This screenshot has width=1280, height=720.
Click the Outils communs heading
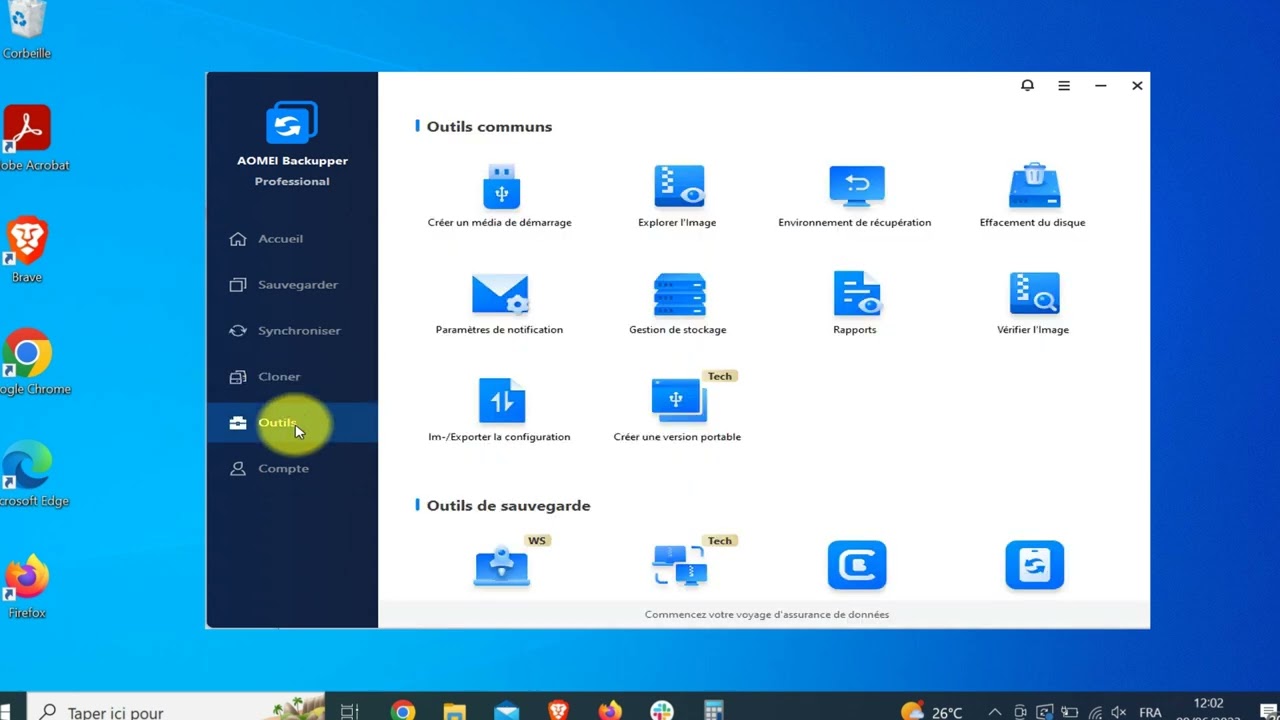(489, 127)
